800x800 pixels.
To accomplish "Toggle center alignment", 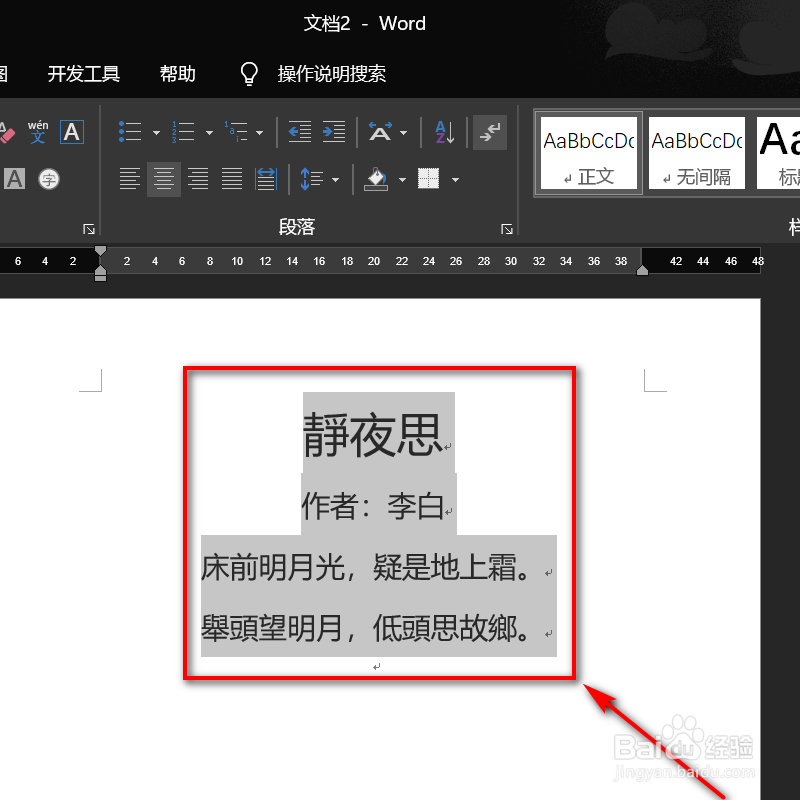I will (163, 179).
